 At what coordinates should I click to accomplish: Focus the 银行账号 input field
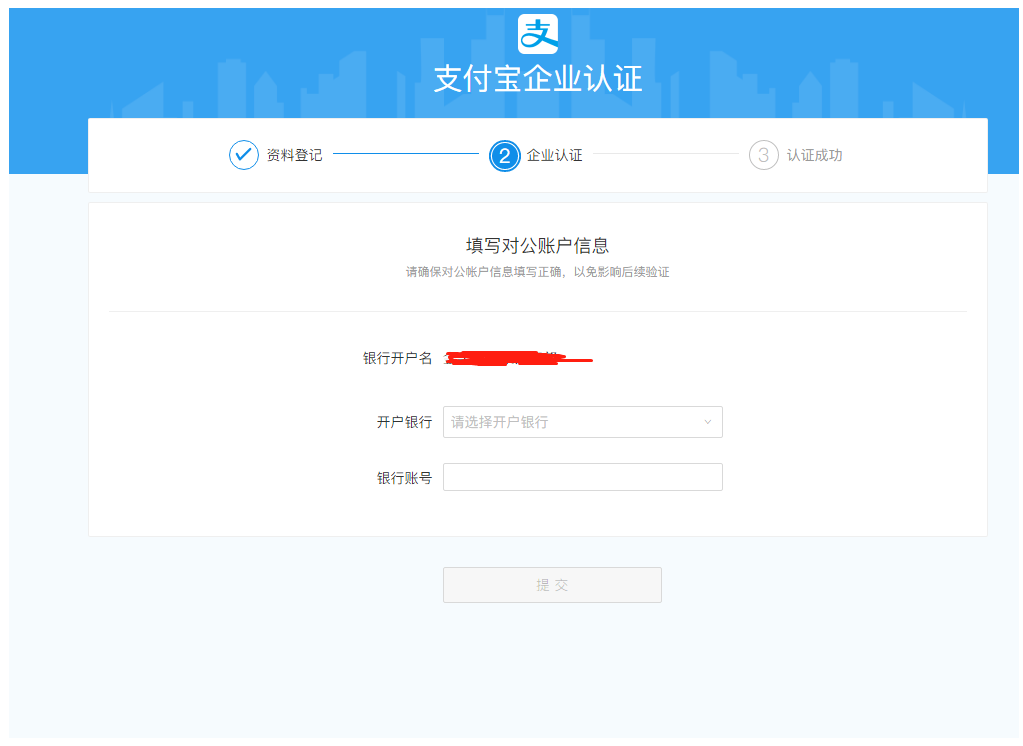coord(582,477)
